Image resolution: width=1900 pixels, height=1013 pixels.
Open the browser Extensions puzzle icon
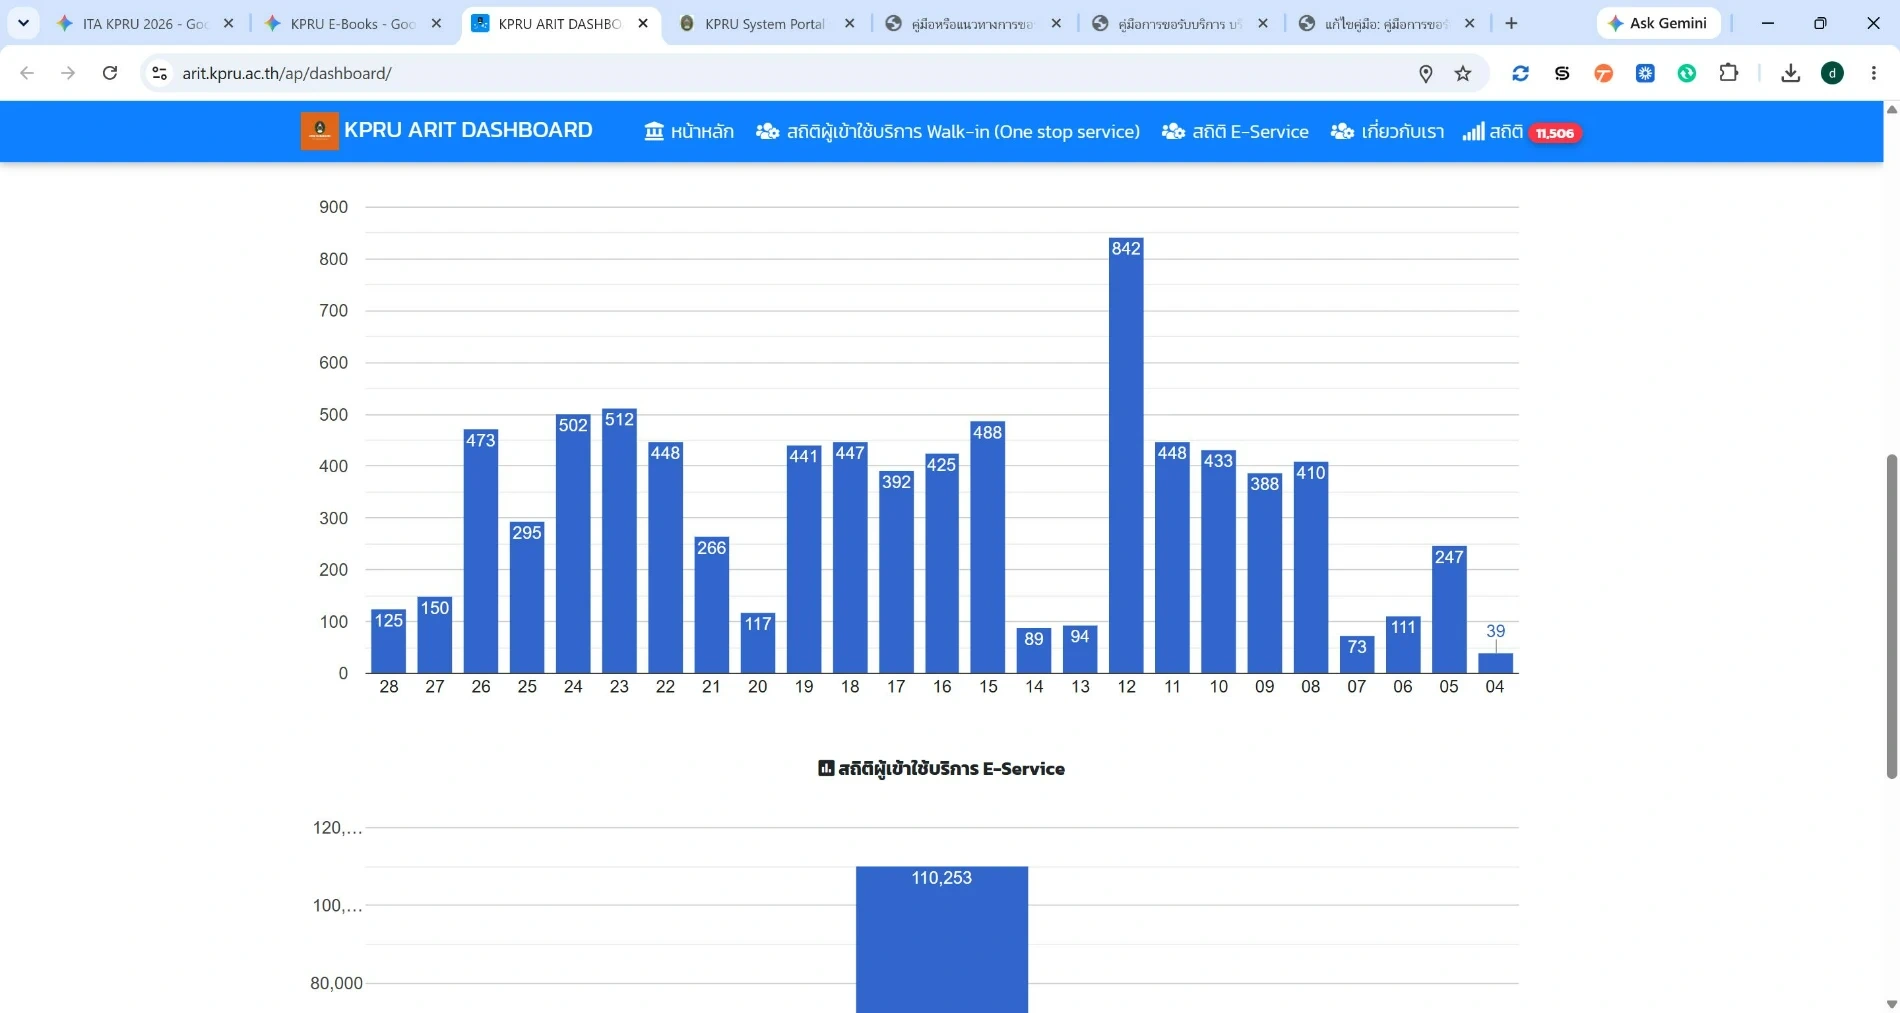coord(1728,73)
